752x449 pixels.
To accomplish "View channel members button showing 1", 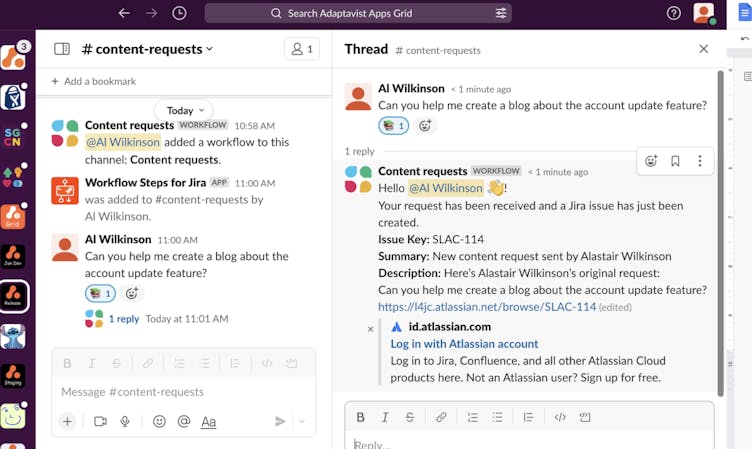I will (x=302, y=49).
